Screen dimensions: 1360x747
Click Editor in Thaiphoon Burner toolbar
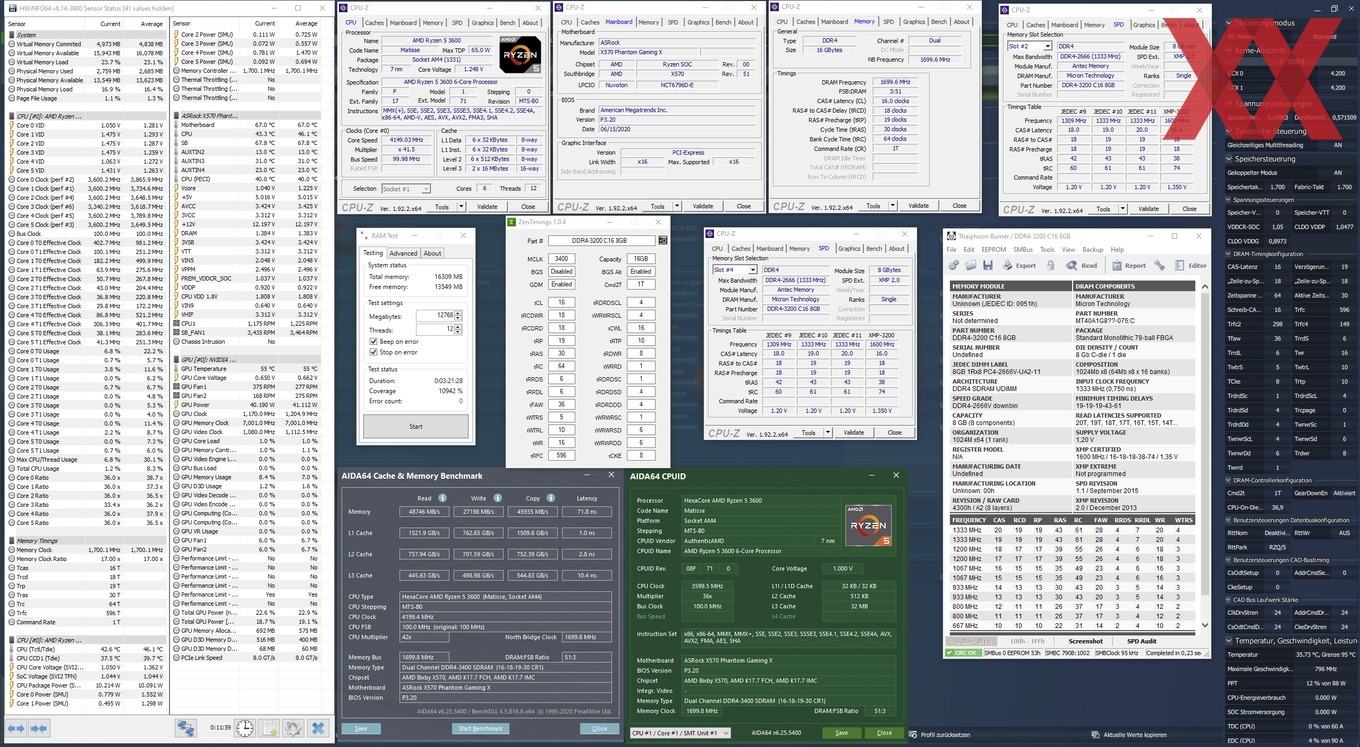pos(1190,265)
